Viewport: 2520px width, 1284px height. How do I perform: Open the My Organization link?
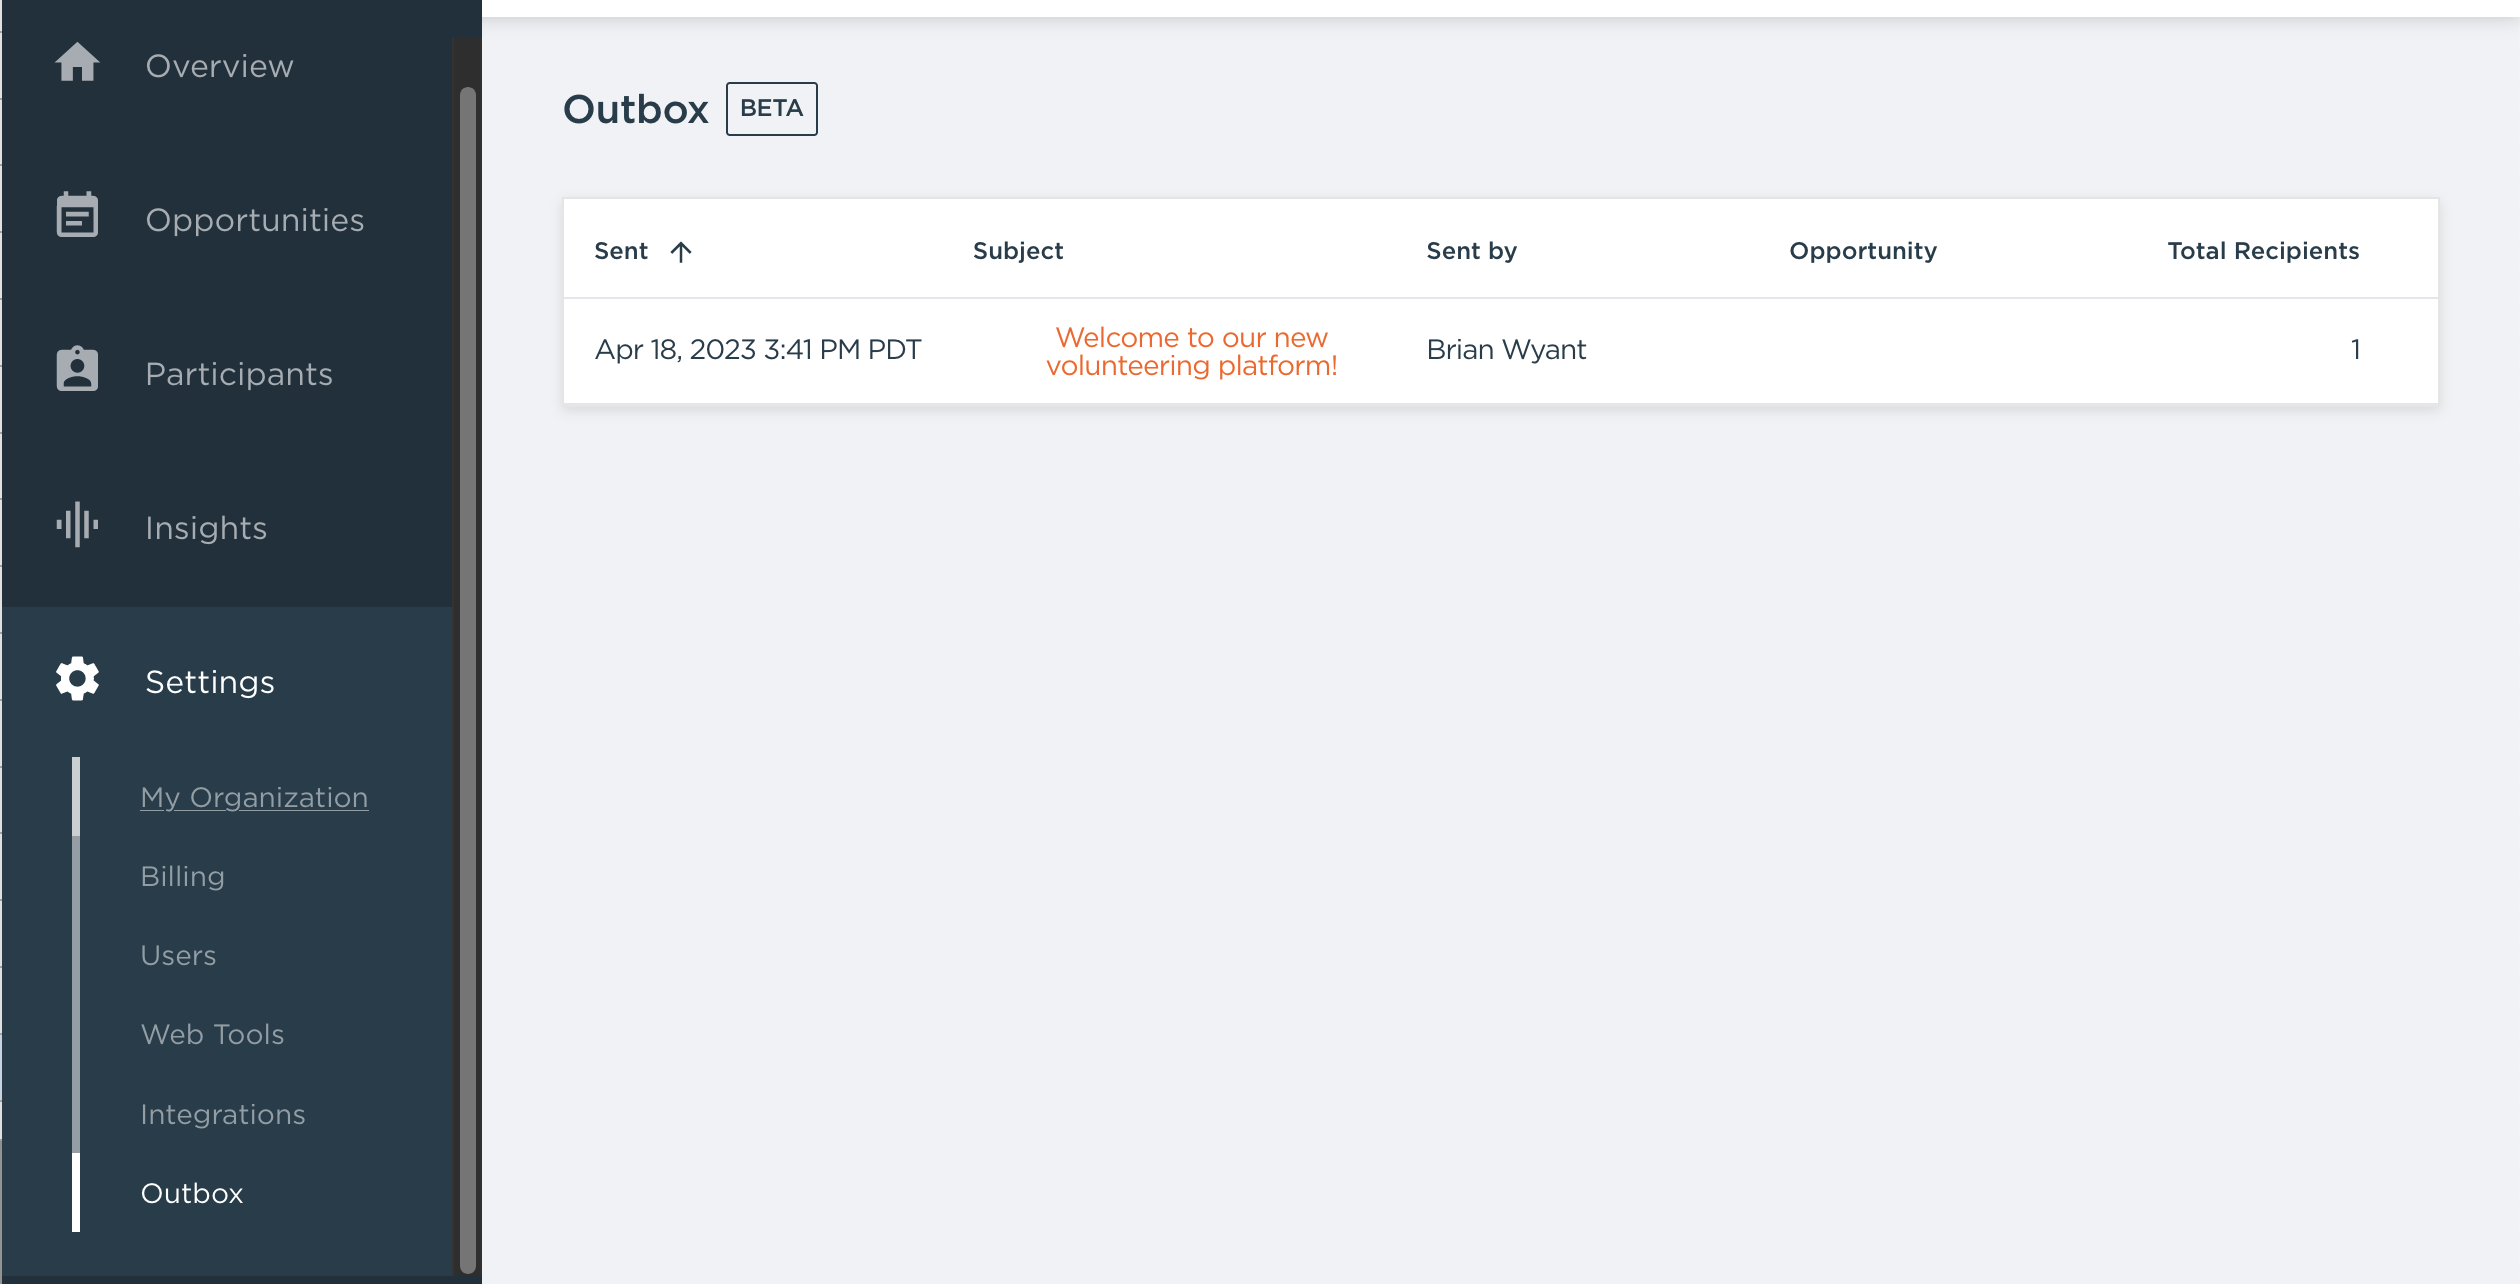pyautogui.click(x=254, y=797)
